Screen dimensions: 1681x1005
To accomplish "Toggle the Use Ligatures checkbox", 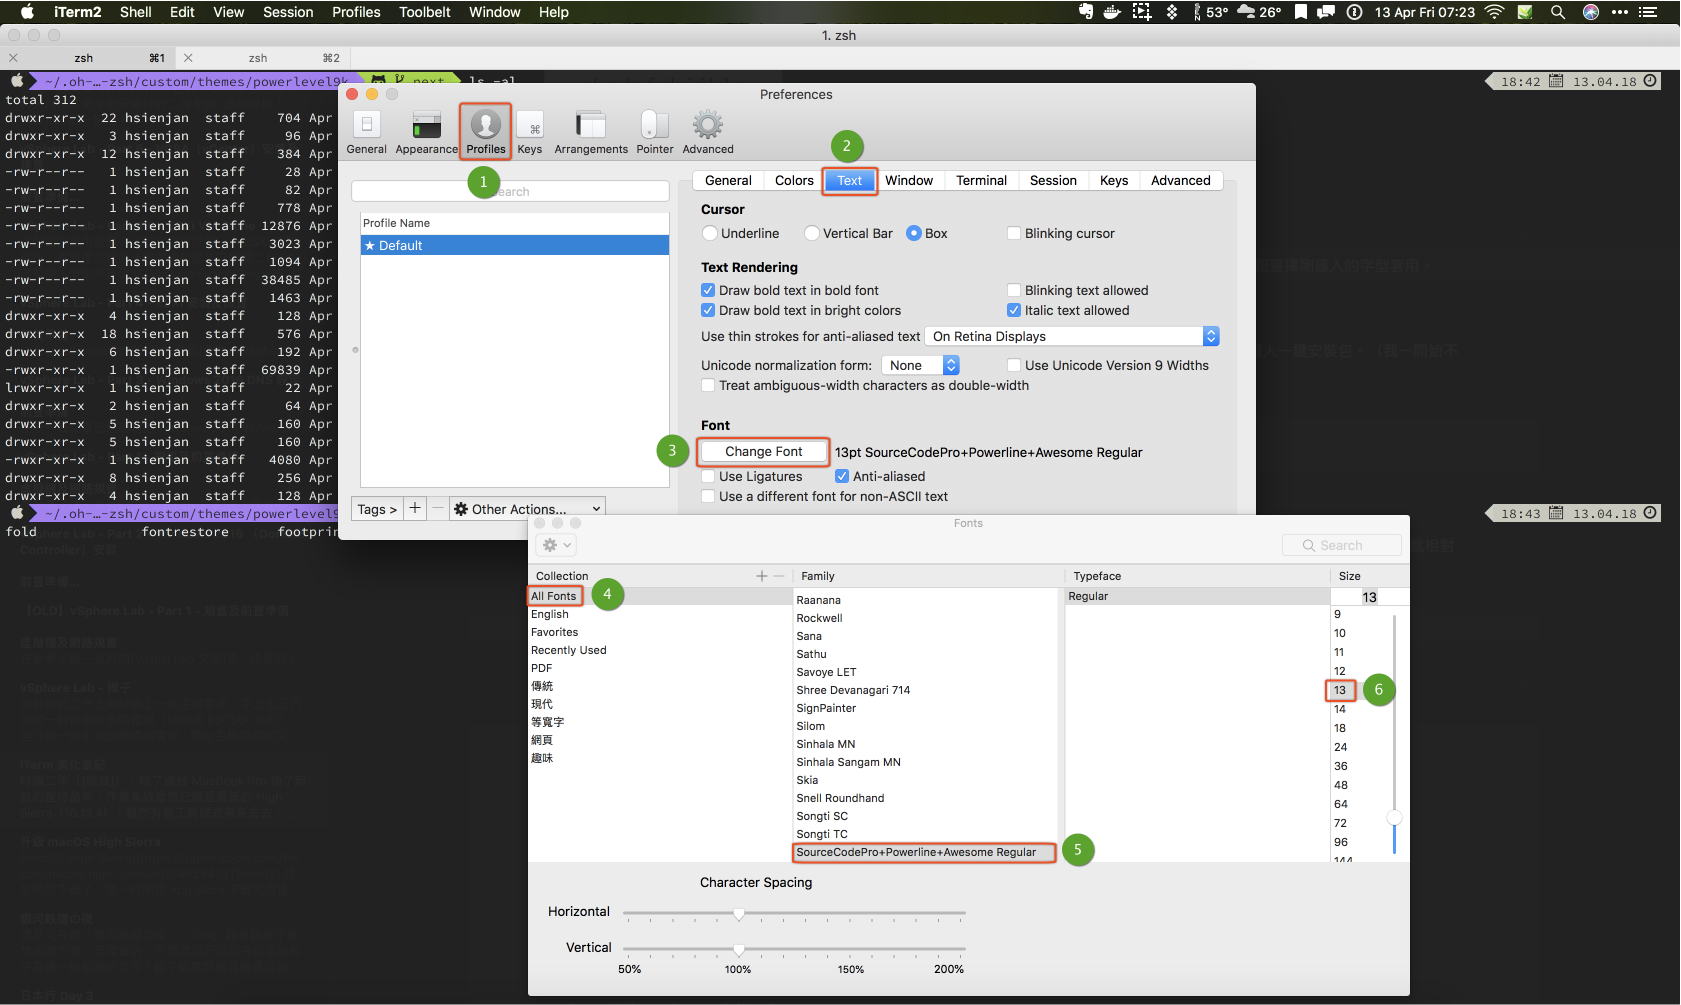I will (708, 476).
